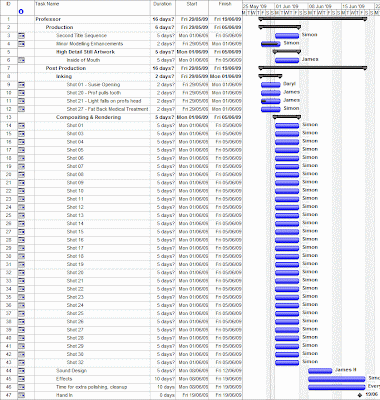Screen dimensions: 380x400
Task: Click the indicator icon for Shot 20 - Prof pulls tooth
Action: 22,93
